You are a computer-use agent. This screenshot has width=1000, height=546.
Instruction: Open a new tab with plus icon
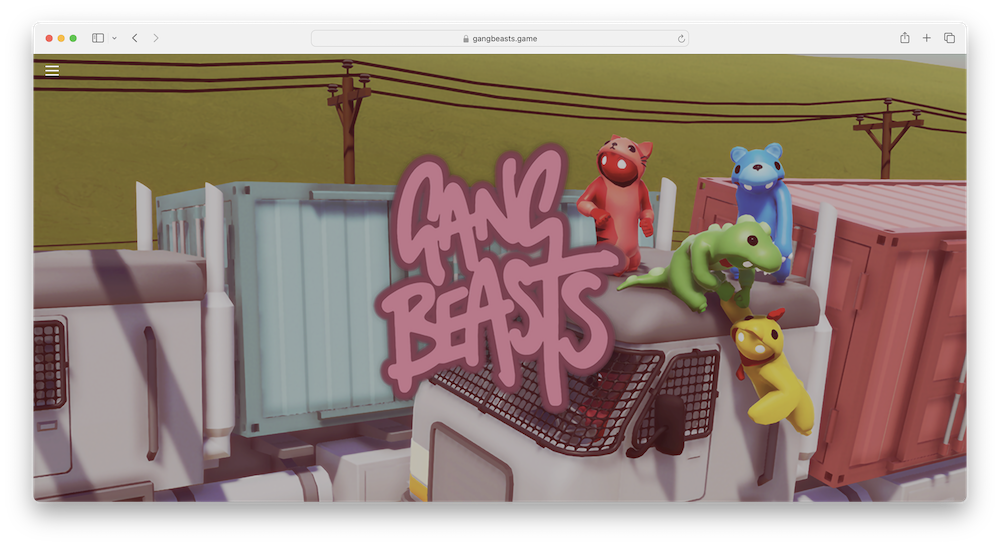927,38
